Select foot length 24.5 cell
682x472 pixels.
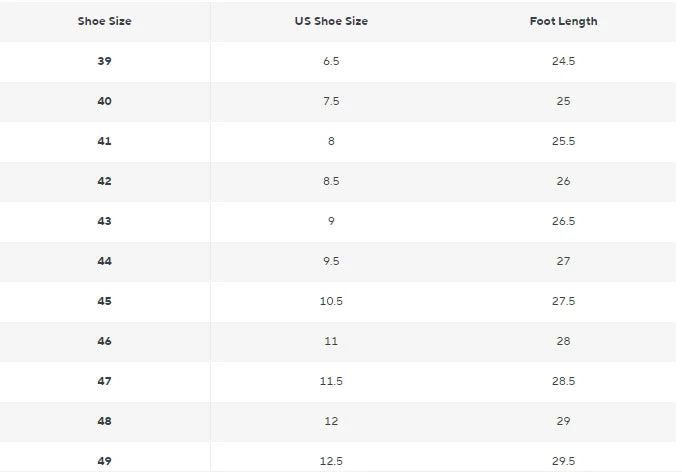563,61
